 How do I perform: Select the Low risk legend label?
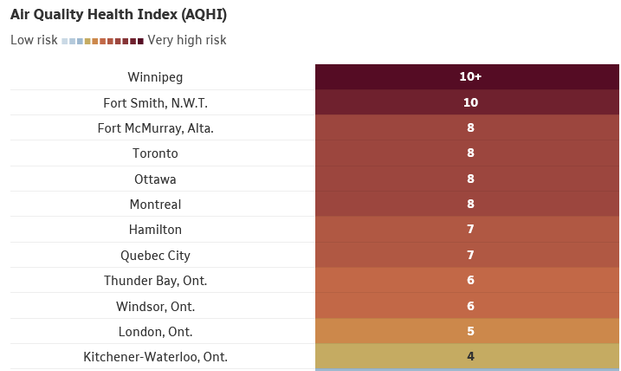pos(34,40)
